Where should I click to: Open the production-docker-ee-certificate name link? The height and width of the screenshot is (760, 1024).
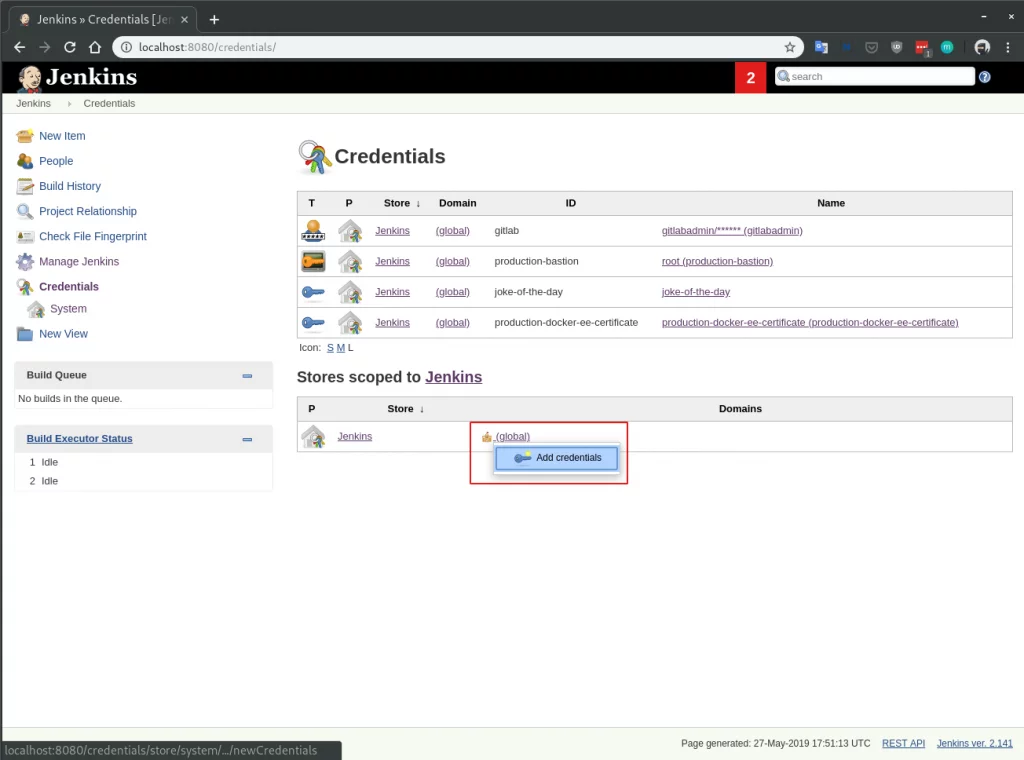[810, 323]
